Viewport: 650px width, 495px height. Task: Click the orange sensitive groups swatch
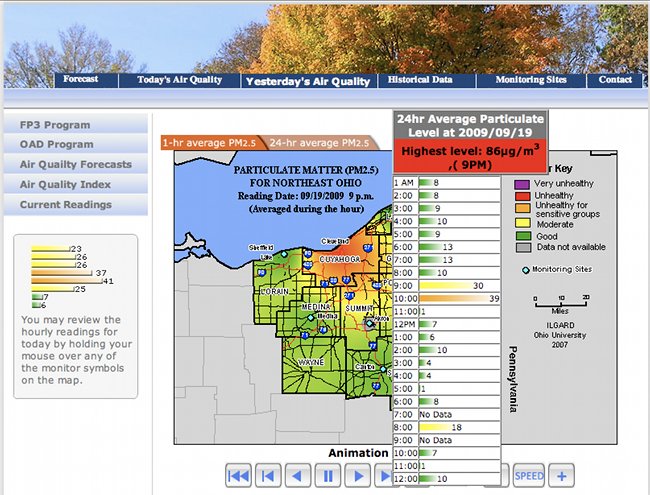pyautogui.click(x=522, y=208)
